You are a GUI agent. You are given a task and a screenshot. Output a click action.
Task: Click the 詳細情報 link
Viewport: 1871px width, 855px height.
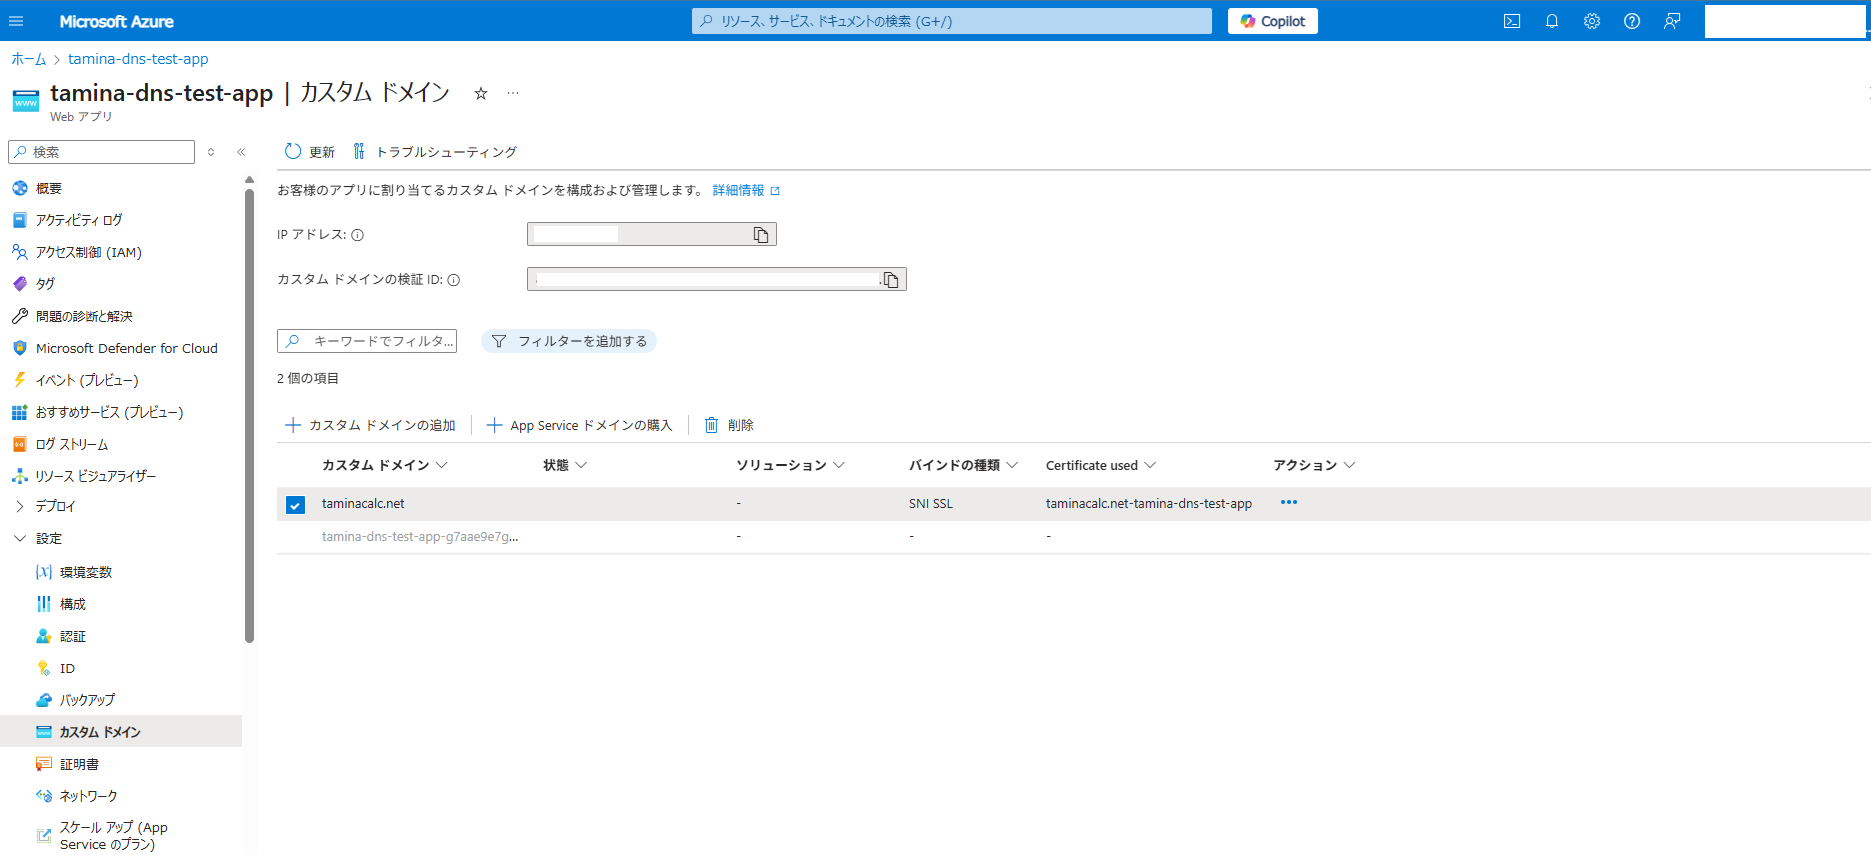coord(738,190)
